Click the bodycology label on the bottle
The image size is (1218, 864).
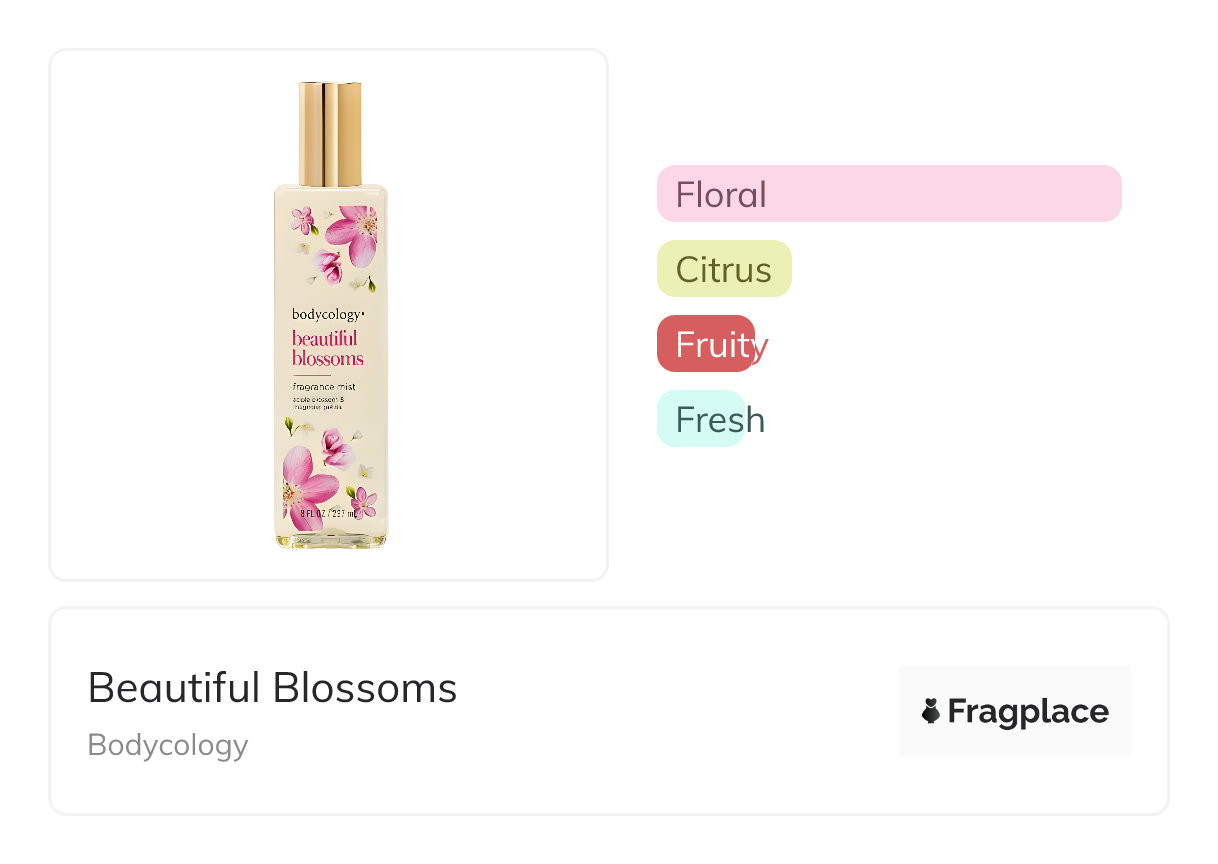[x=328, y=315]
